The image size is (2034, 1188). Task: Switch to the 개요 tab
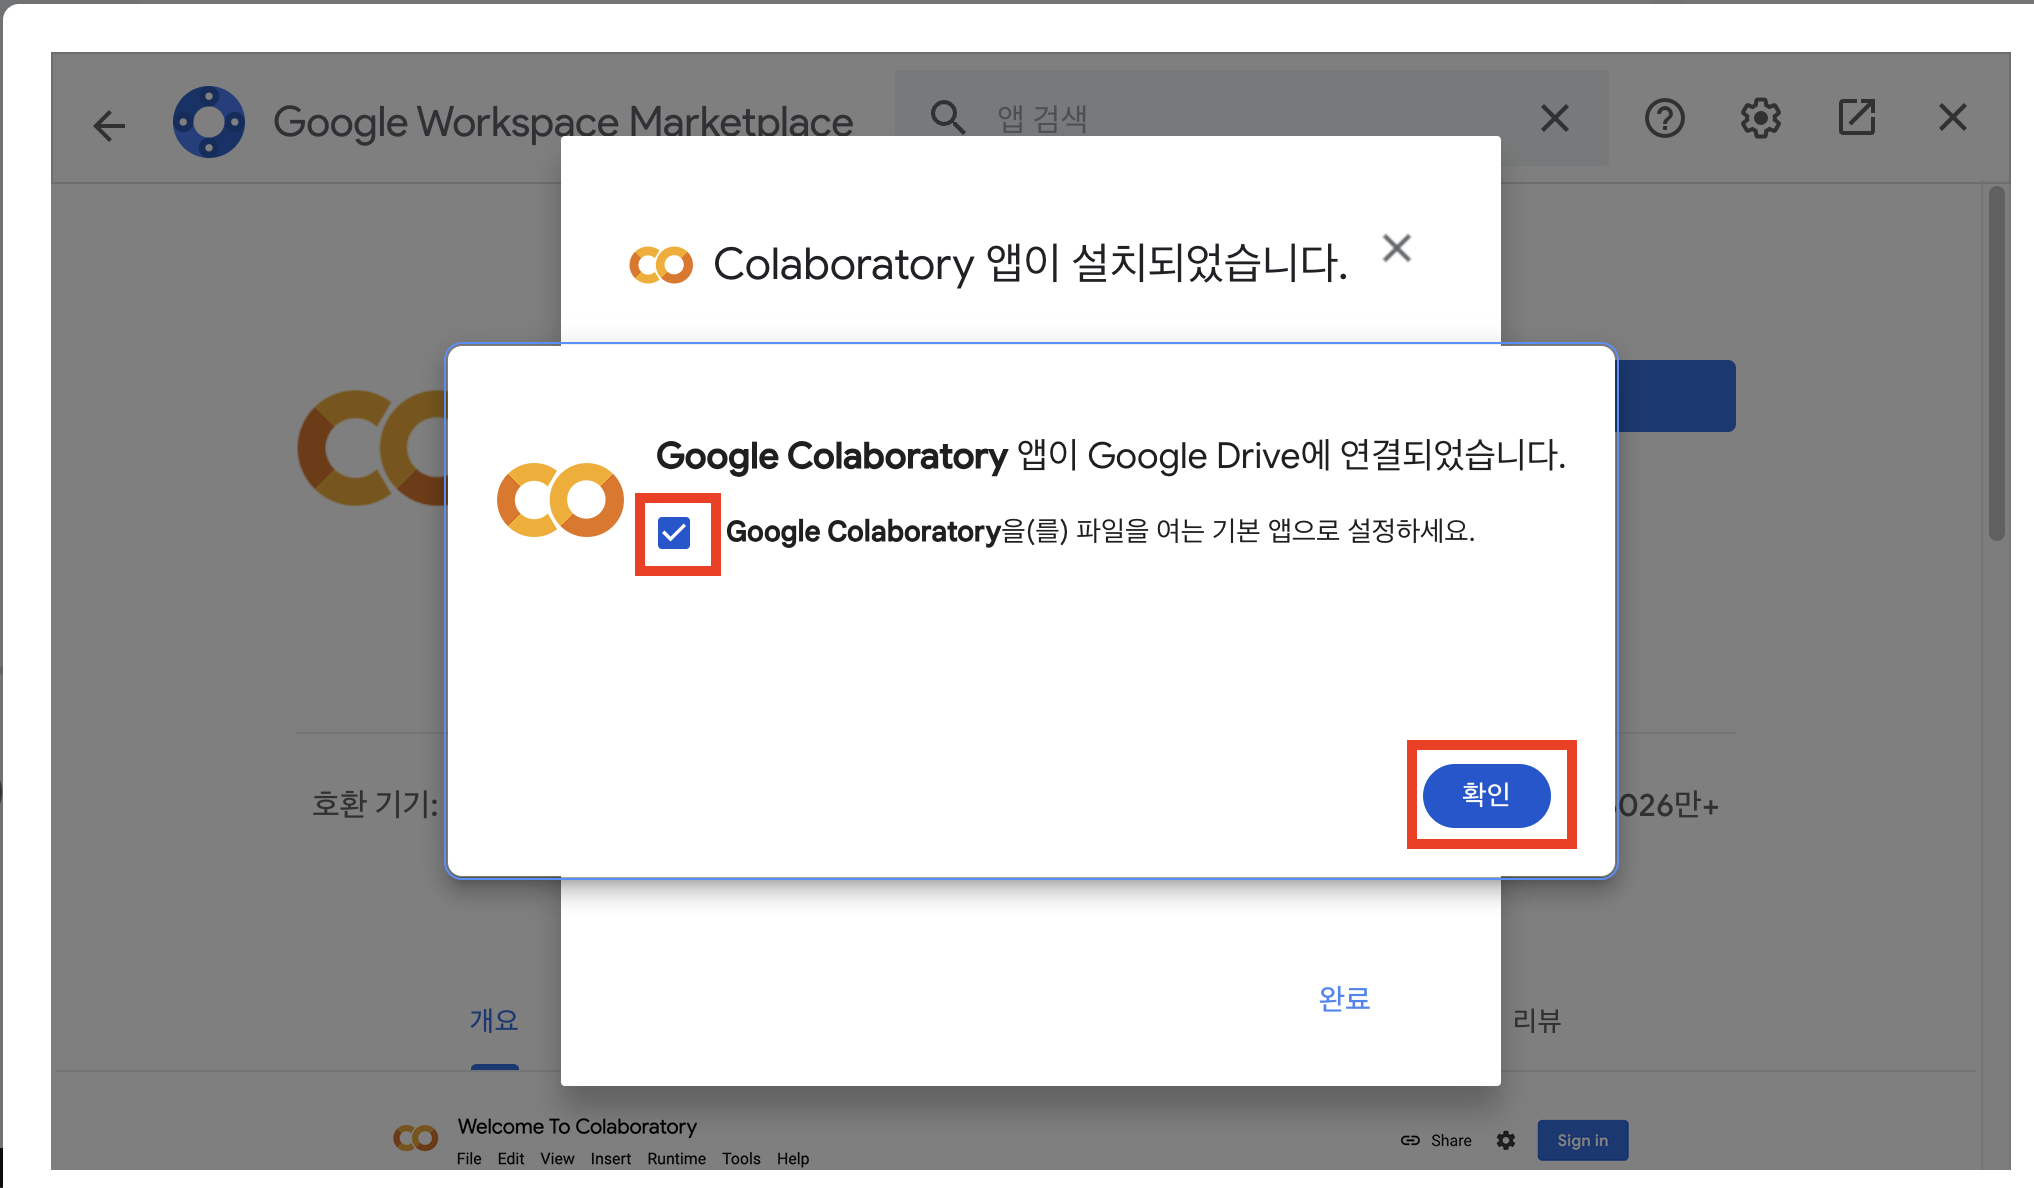(x=494, y=1020)
